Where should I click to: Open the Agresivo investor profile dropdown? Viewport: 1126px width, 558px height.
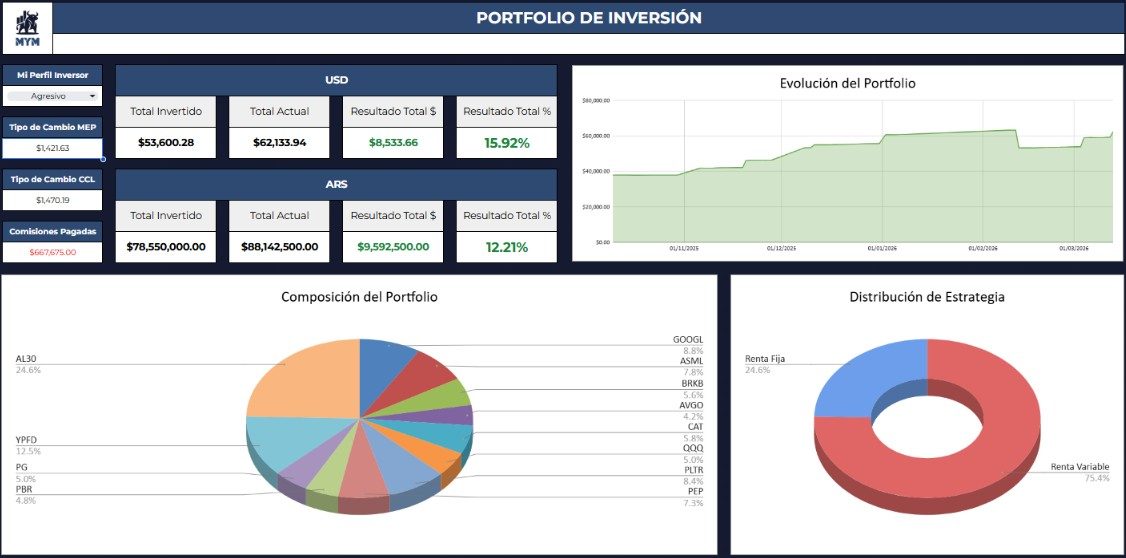52,96
